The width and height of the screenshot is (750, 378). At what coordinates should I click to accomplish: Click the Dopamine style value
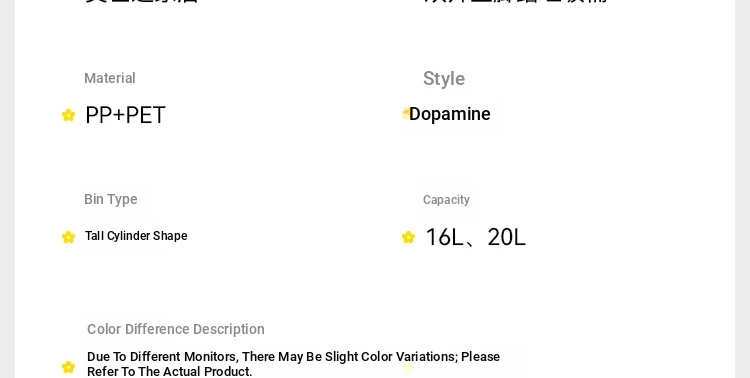click(450, 114)
